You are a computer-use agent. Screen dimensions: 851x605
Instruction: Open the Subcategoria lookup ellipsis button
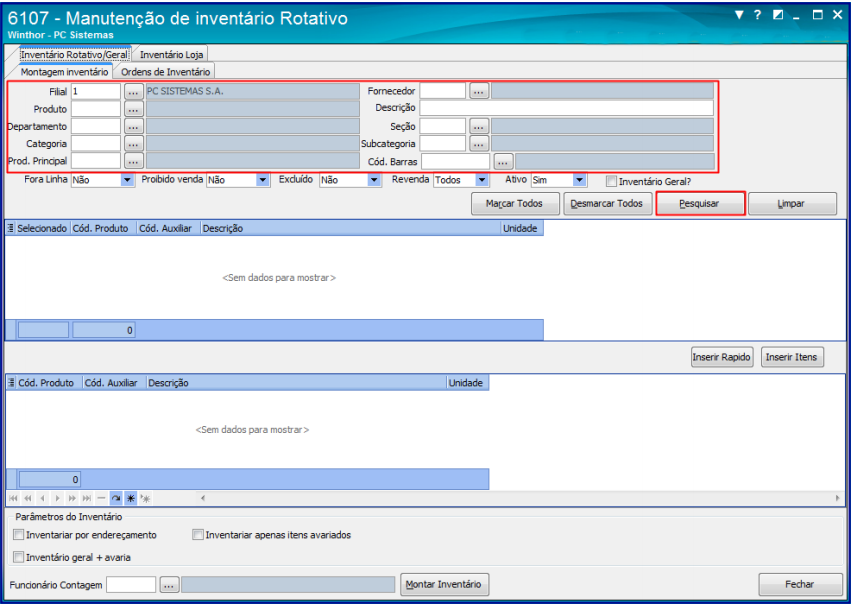click(478, 144)
